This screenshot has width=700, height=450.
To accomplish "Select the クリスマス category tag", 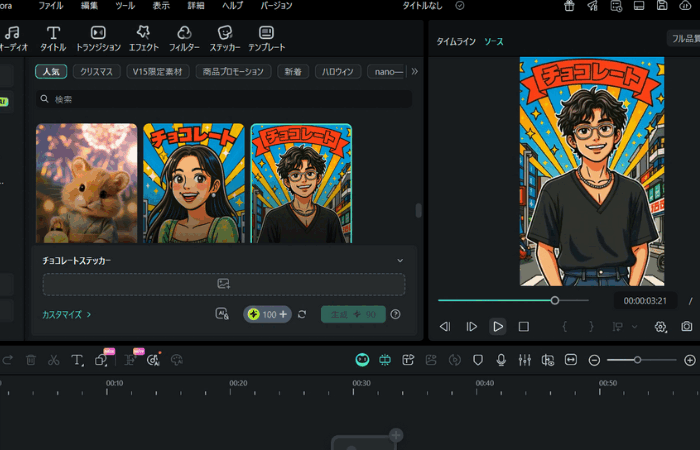I will pyautogui.click(x=96, y=71).
